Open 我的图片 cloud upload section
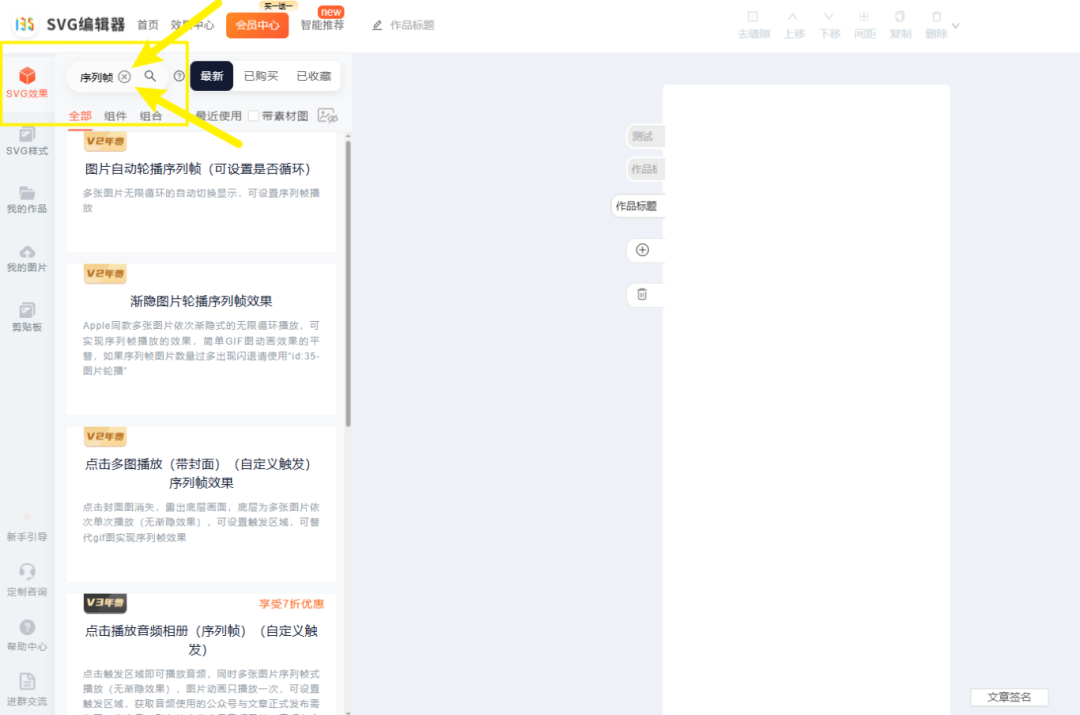This screenshot has height=715, width=1080. [x=27, y=258]
